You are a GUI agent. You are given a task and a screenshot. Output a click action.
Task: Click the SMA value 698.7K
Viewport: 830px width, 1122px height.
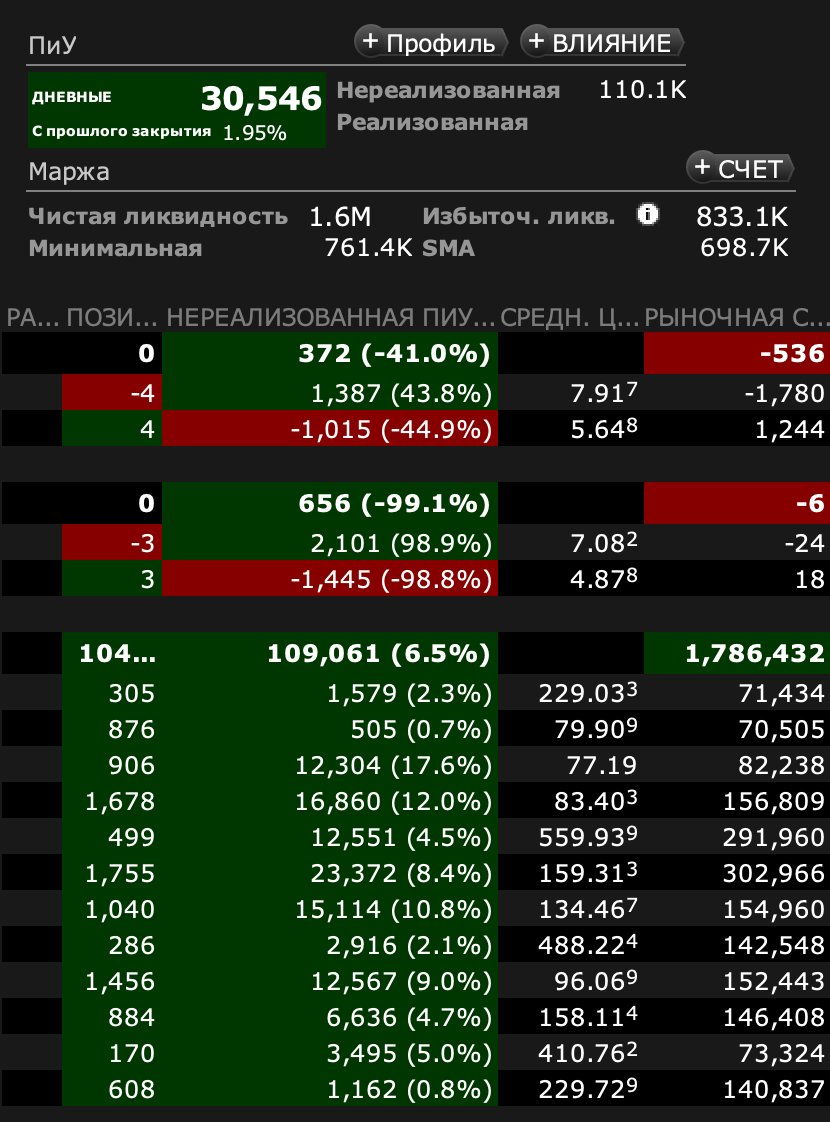point(744,248)
